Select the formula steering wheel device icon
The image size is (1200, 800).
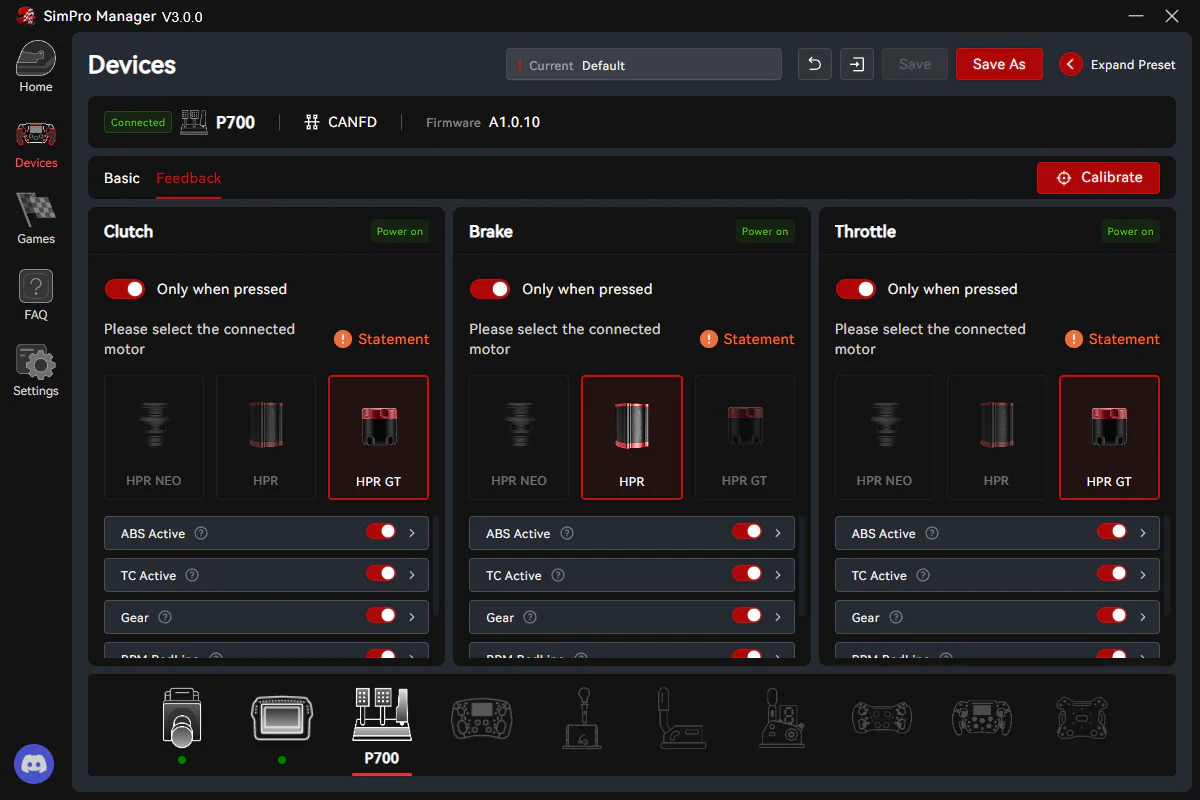tap(482, 718)
